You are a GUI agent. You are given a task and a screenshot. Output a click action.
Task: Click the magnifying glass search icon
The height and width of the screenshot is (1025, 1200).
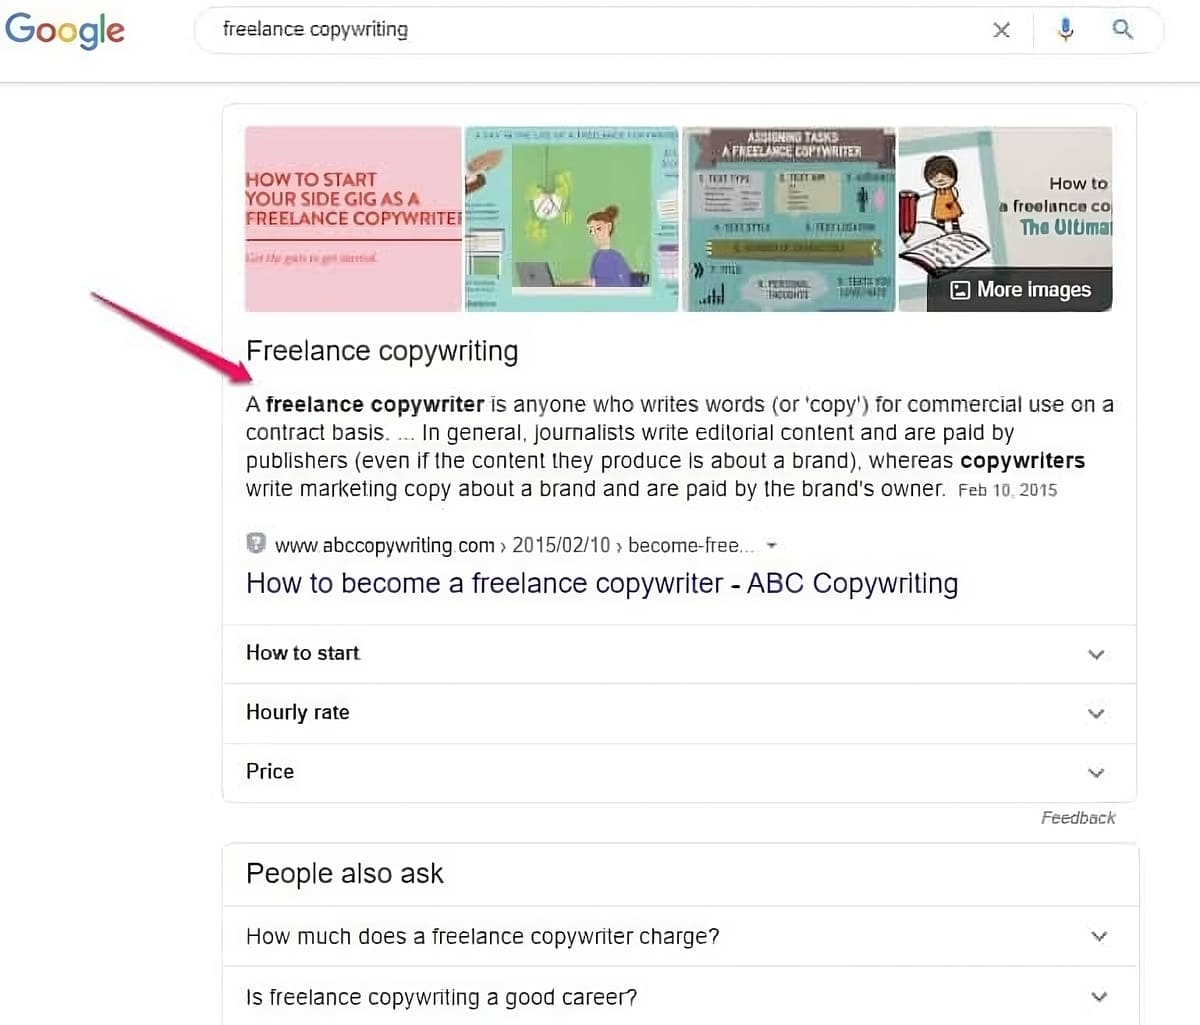pyautogui.click(x=1123, y=30)
